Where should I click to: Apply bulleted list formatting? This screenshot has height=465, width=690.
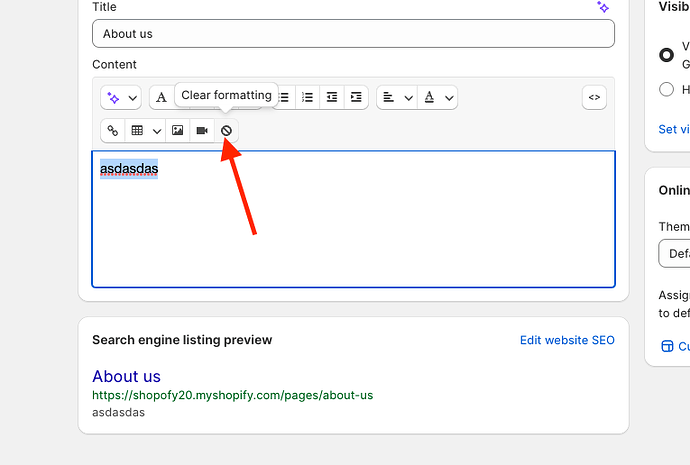click(x=284, y=97)
